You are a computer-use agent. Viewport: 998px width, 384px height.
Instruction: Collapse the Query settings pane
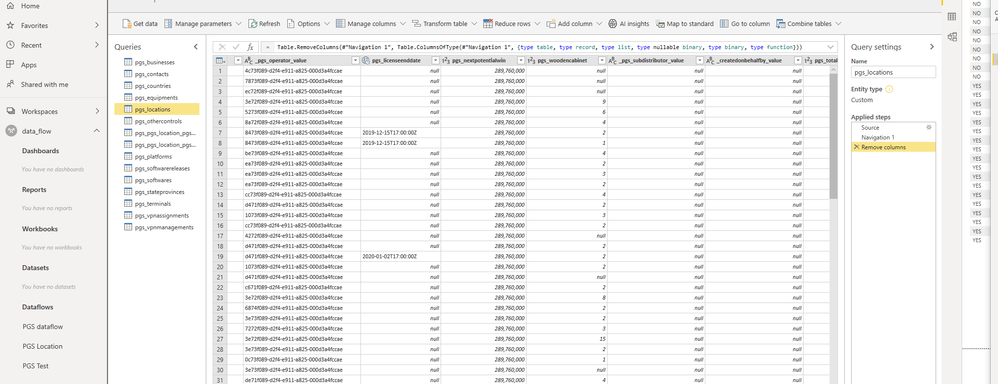click(932, 47)
